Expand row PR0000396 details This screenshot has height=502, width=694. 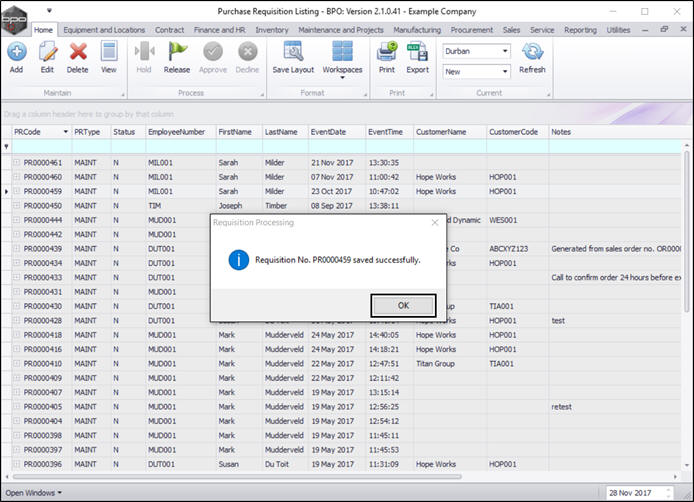coord(16,464)
